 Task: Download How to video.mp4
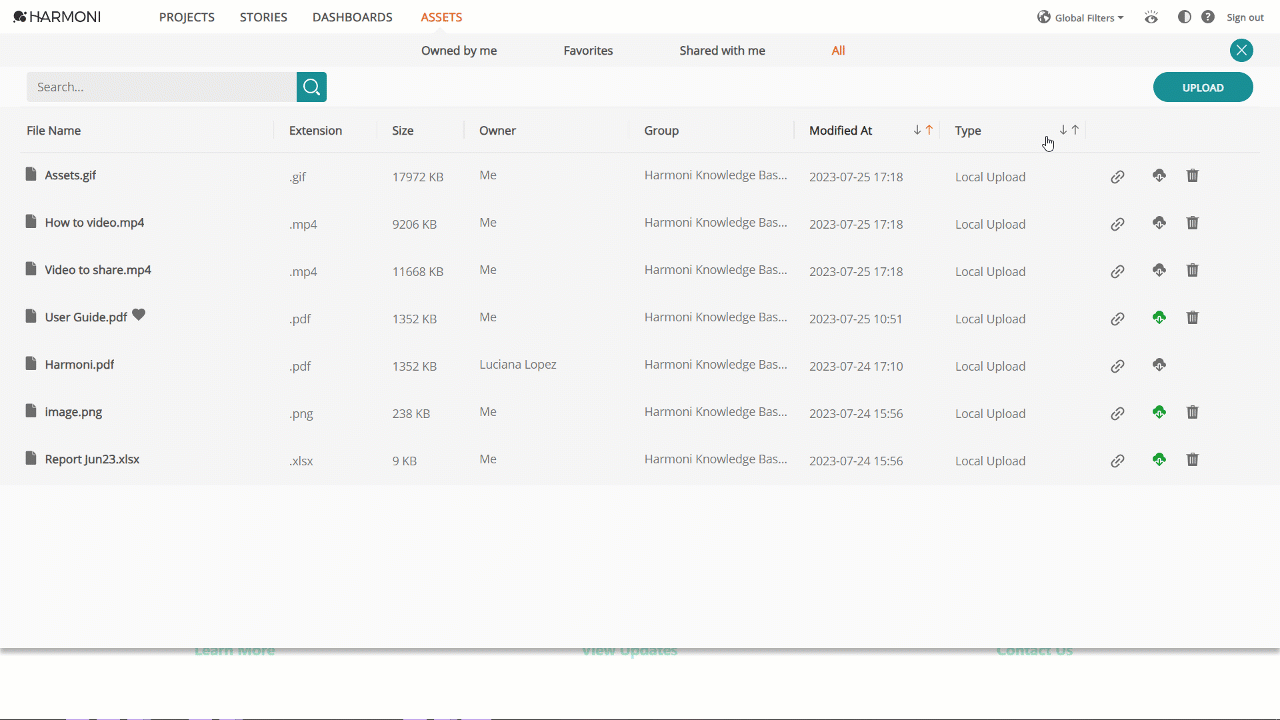tap(1159, 223)
